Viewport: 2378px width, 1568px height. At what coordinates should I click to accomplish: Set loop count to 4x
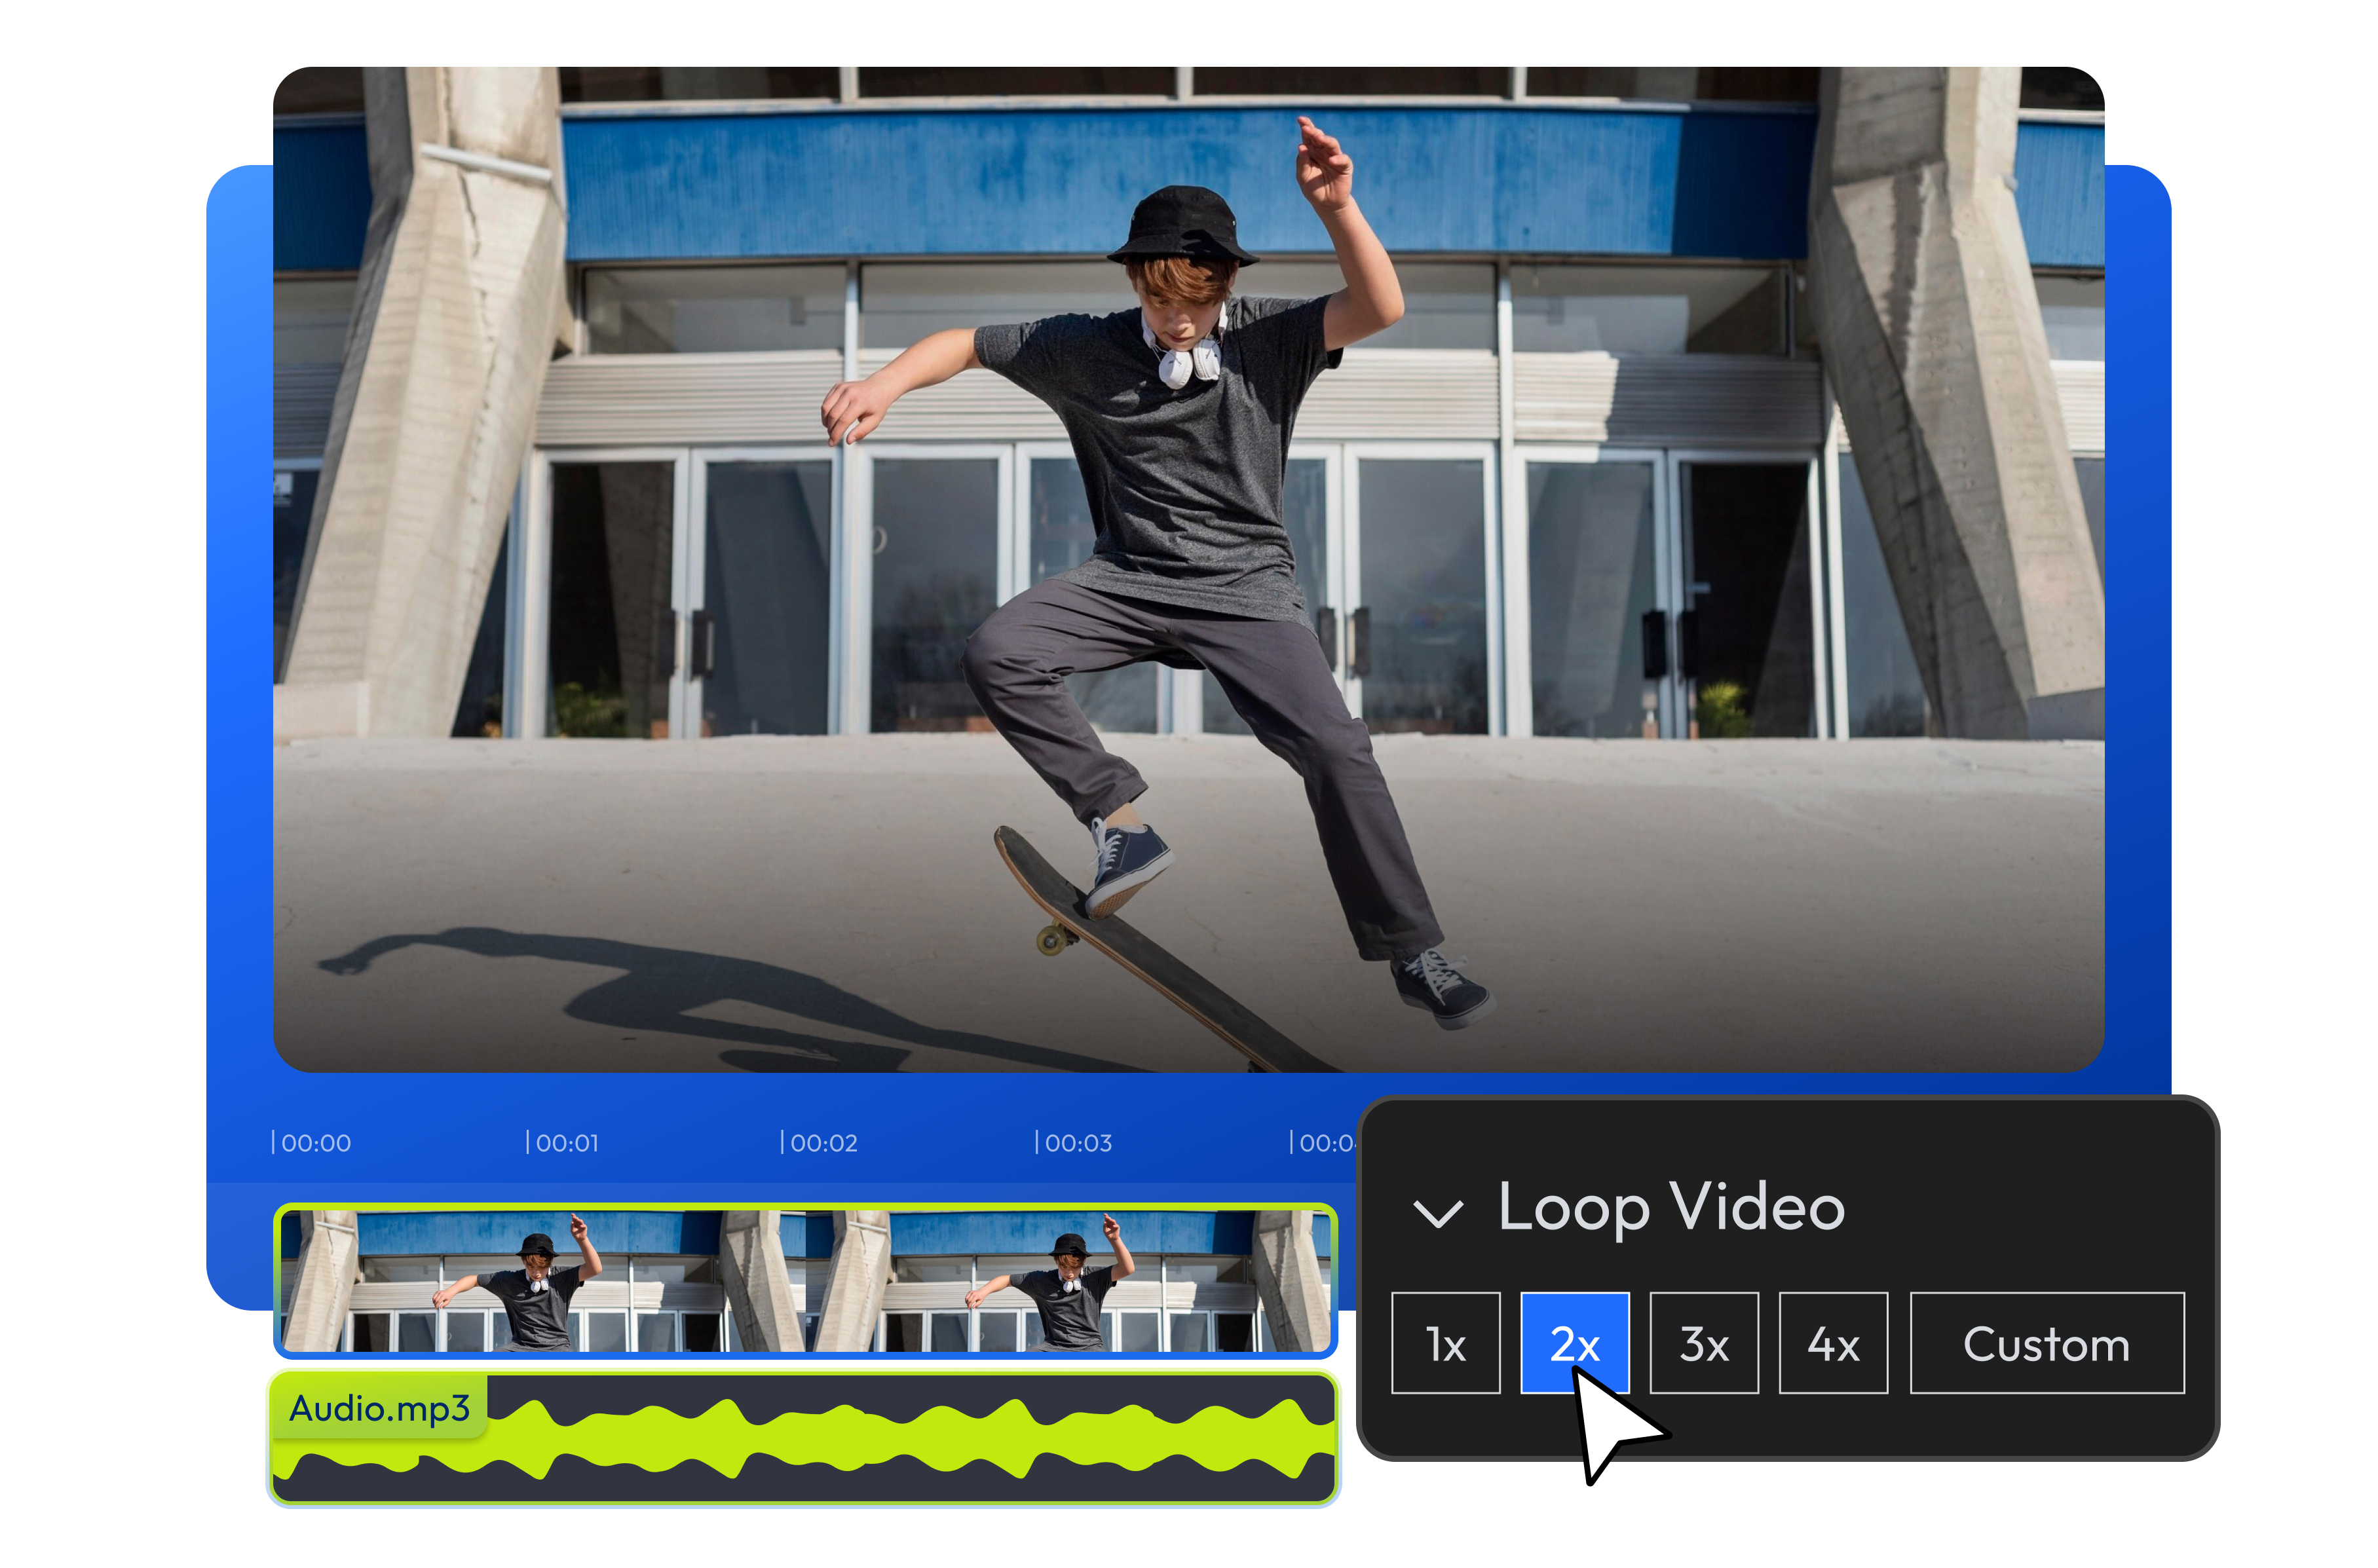click(1833, 1343)
